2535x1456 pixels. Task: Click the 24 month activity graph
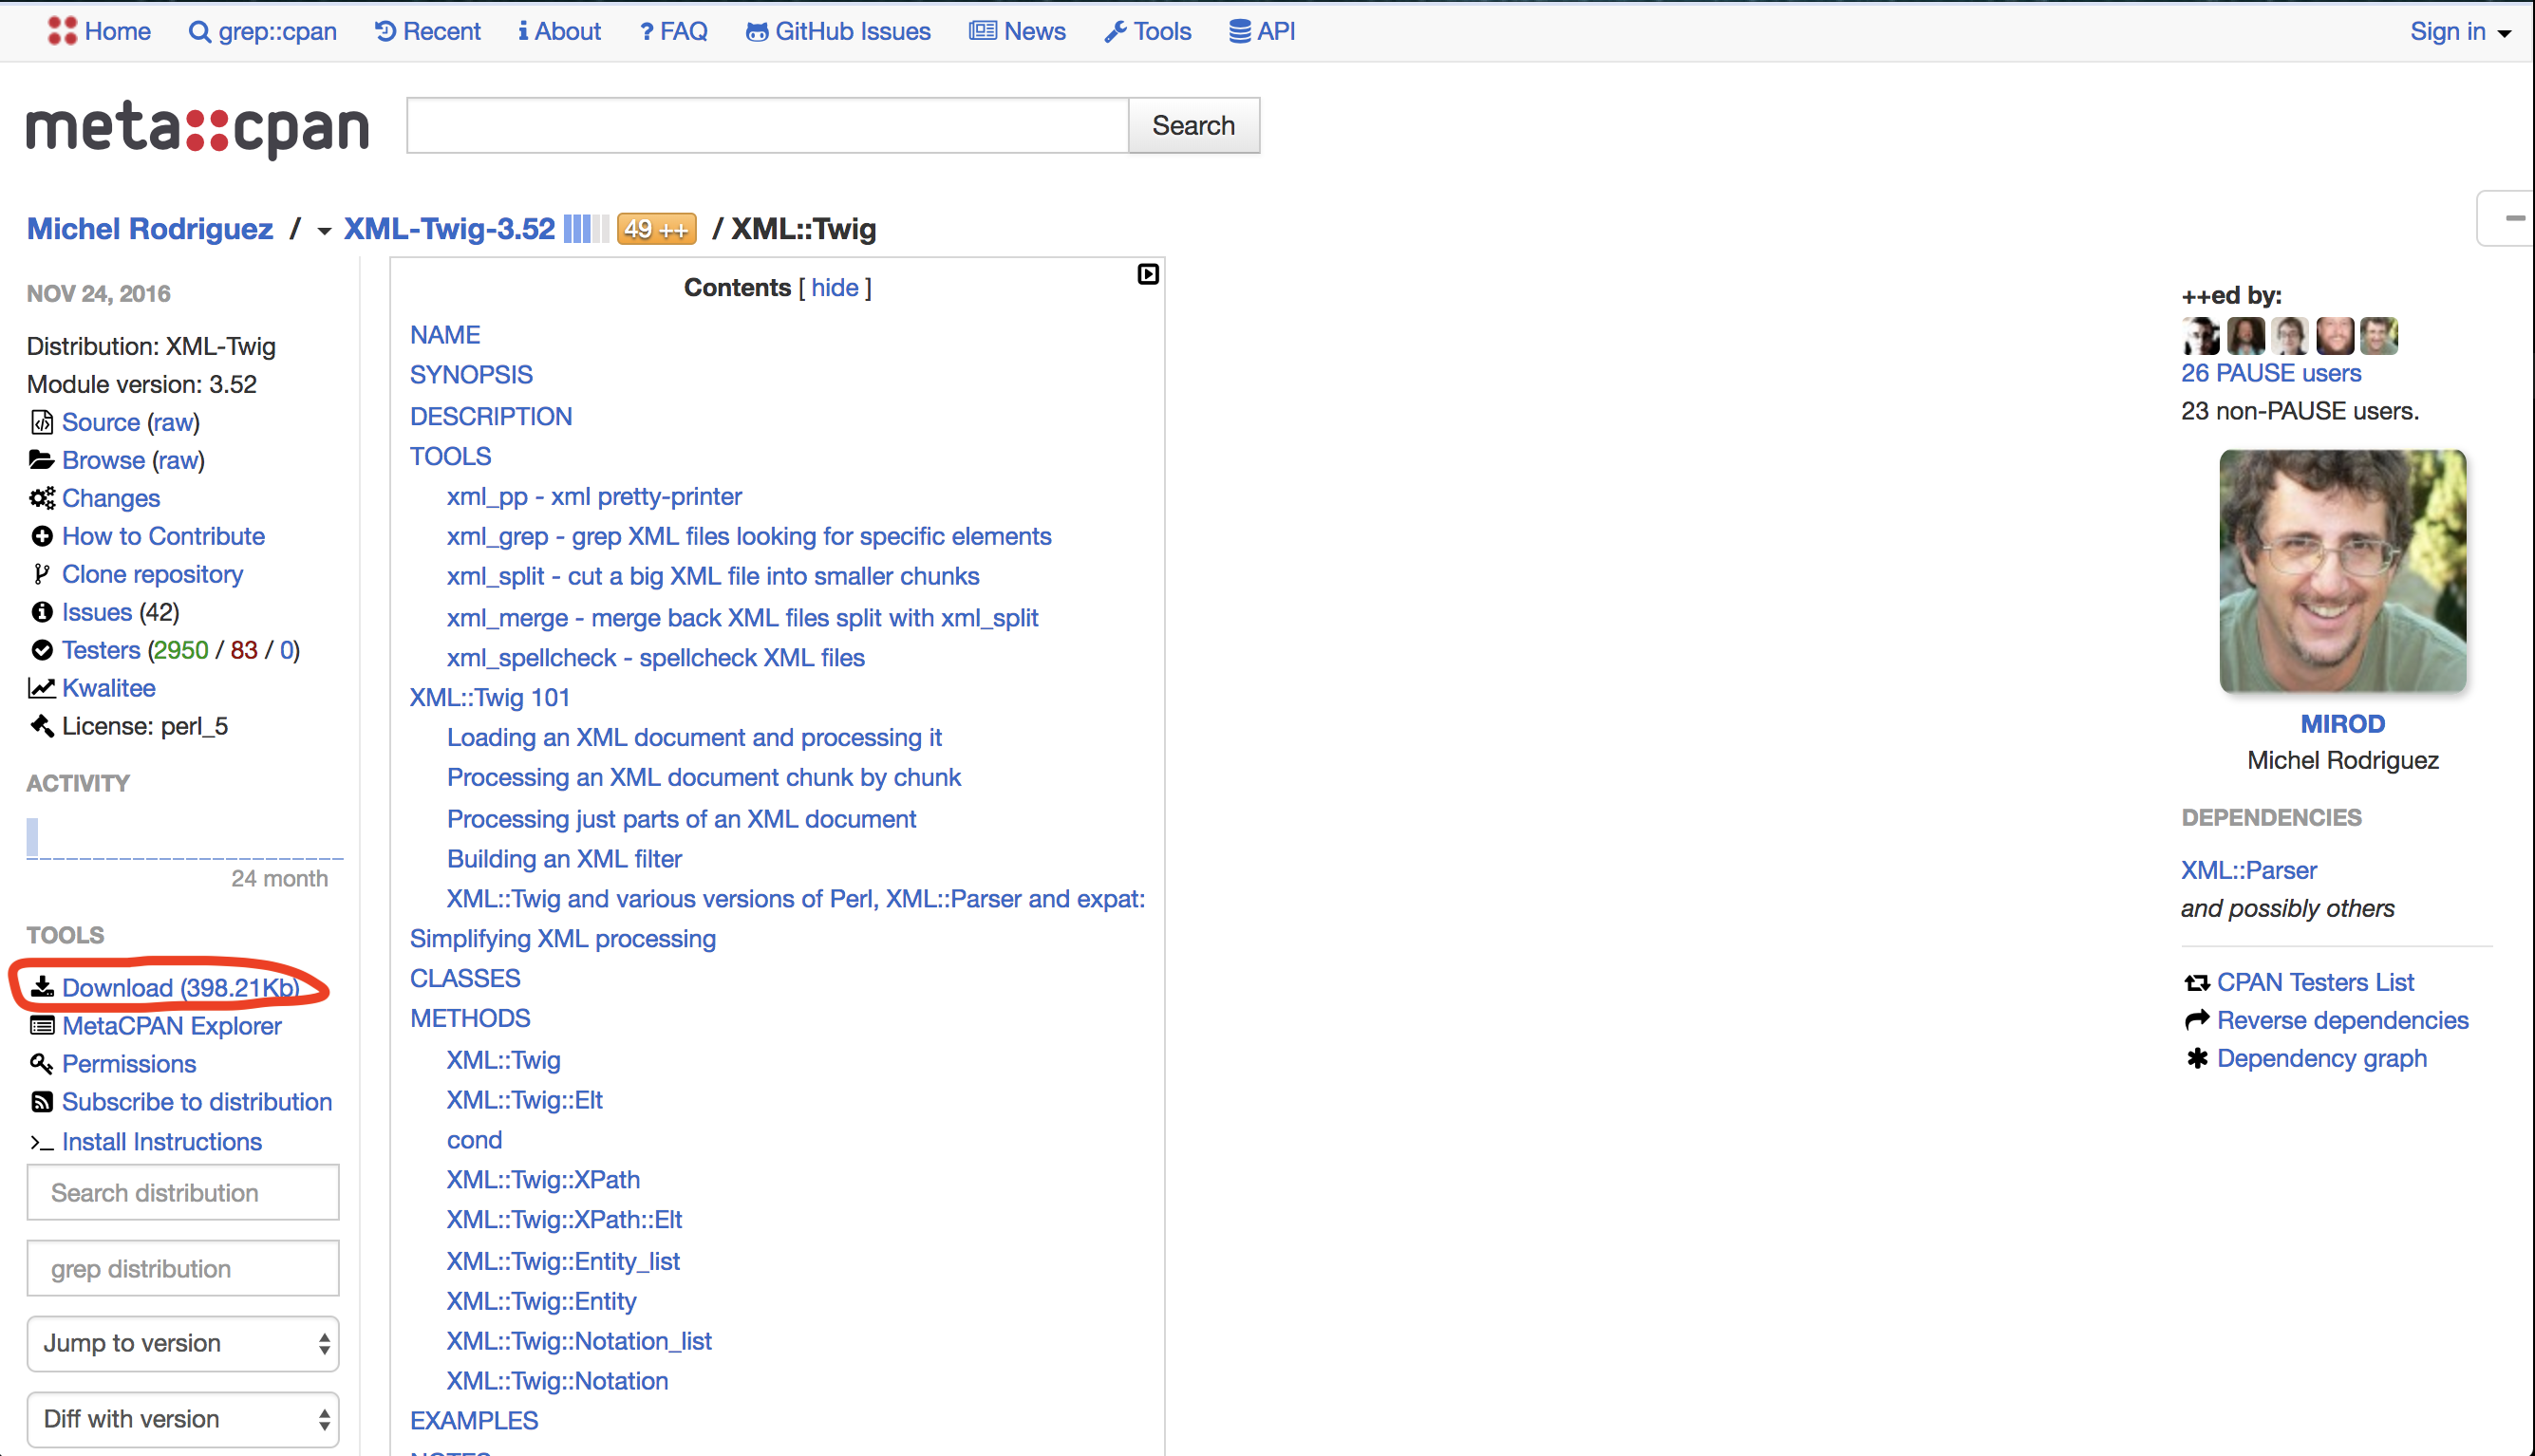click(x=184, y=840)
